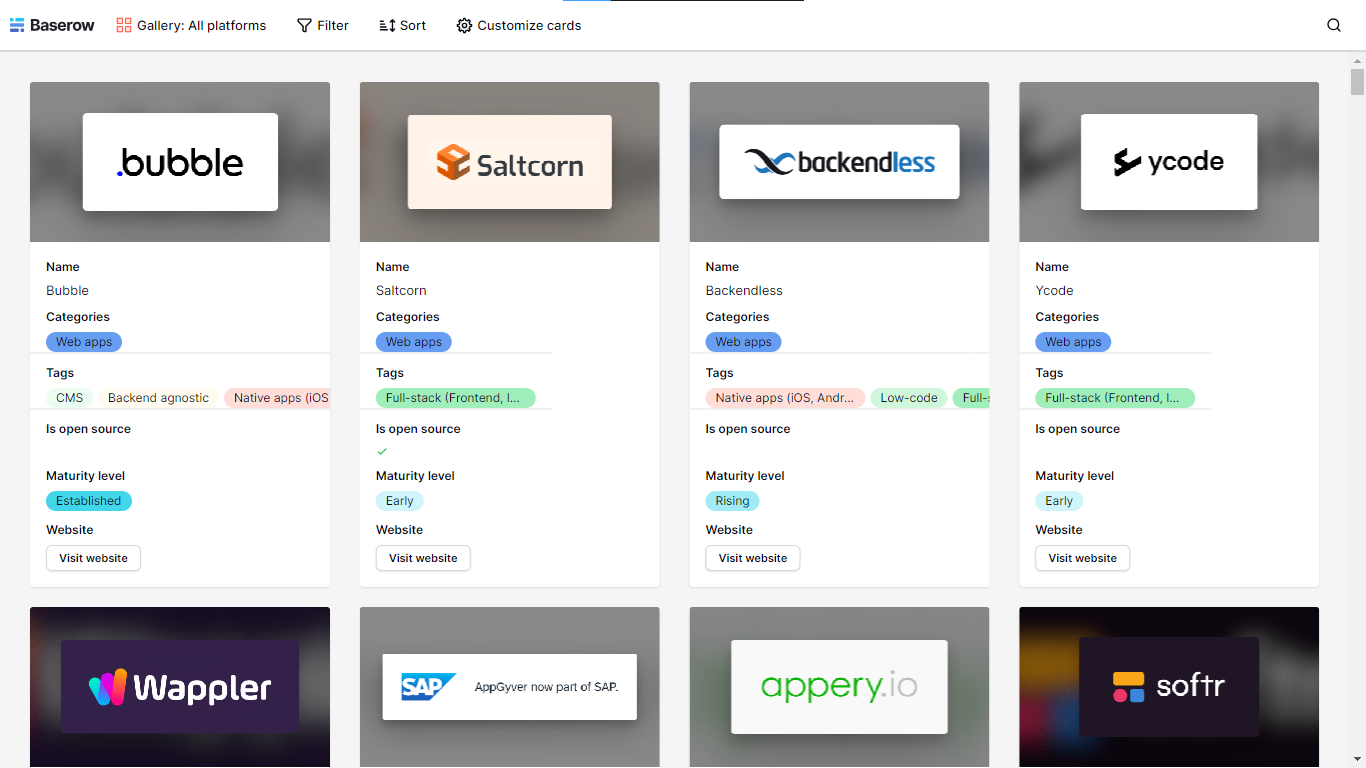
Task: Visit website for Ycode
Action: click(1083, 558)
